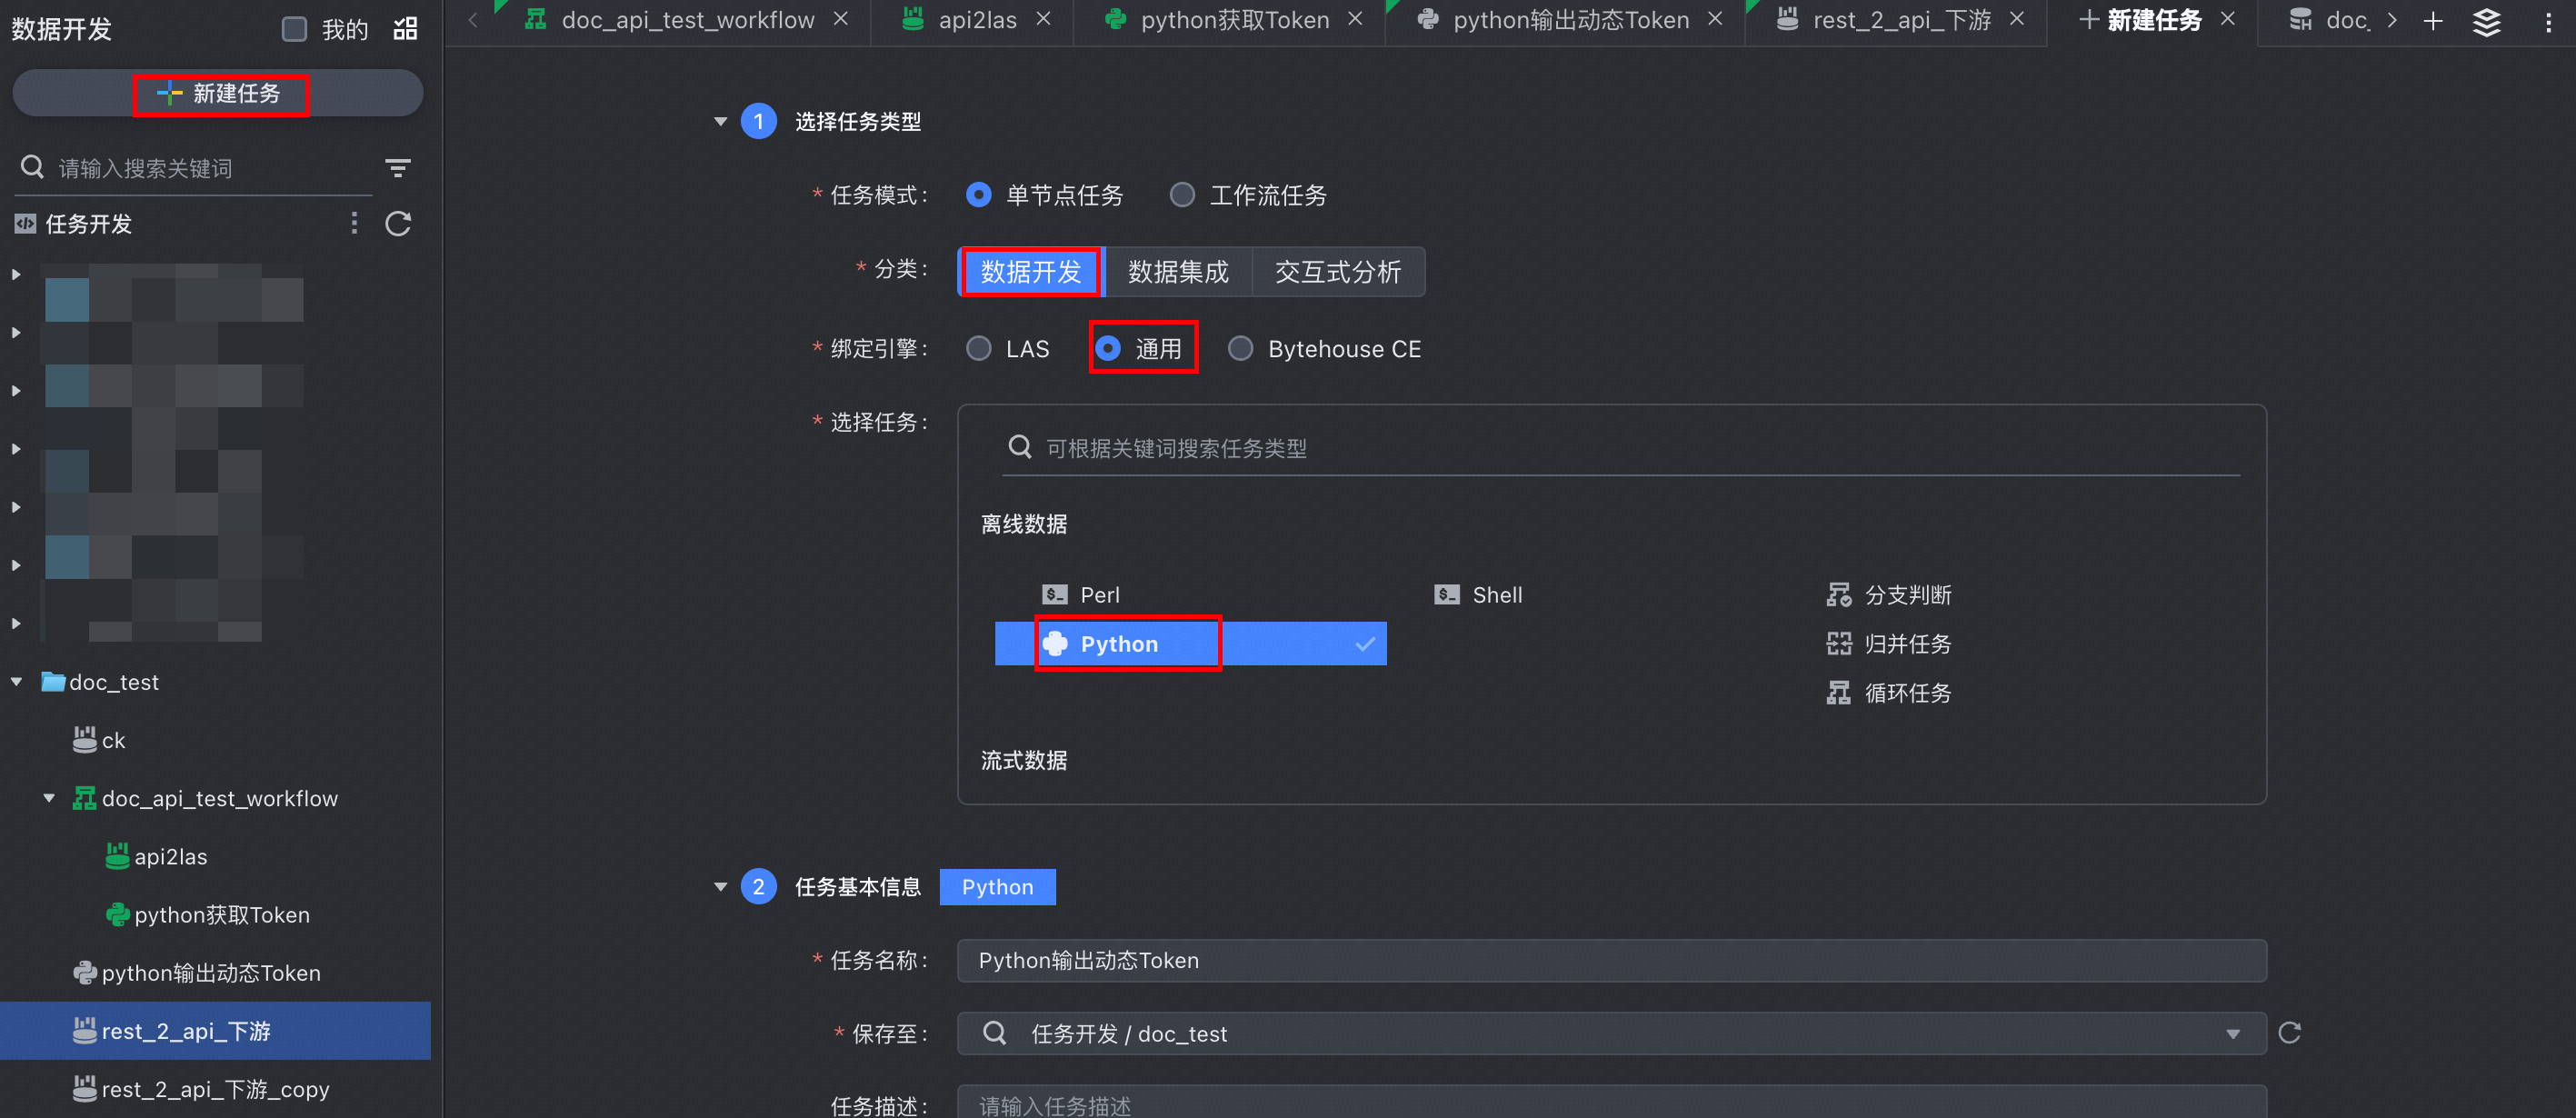Check the 我的 checkbox

pos(294,29)
